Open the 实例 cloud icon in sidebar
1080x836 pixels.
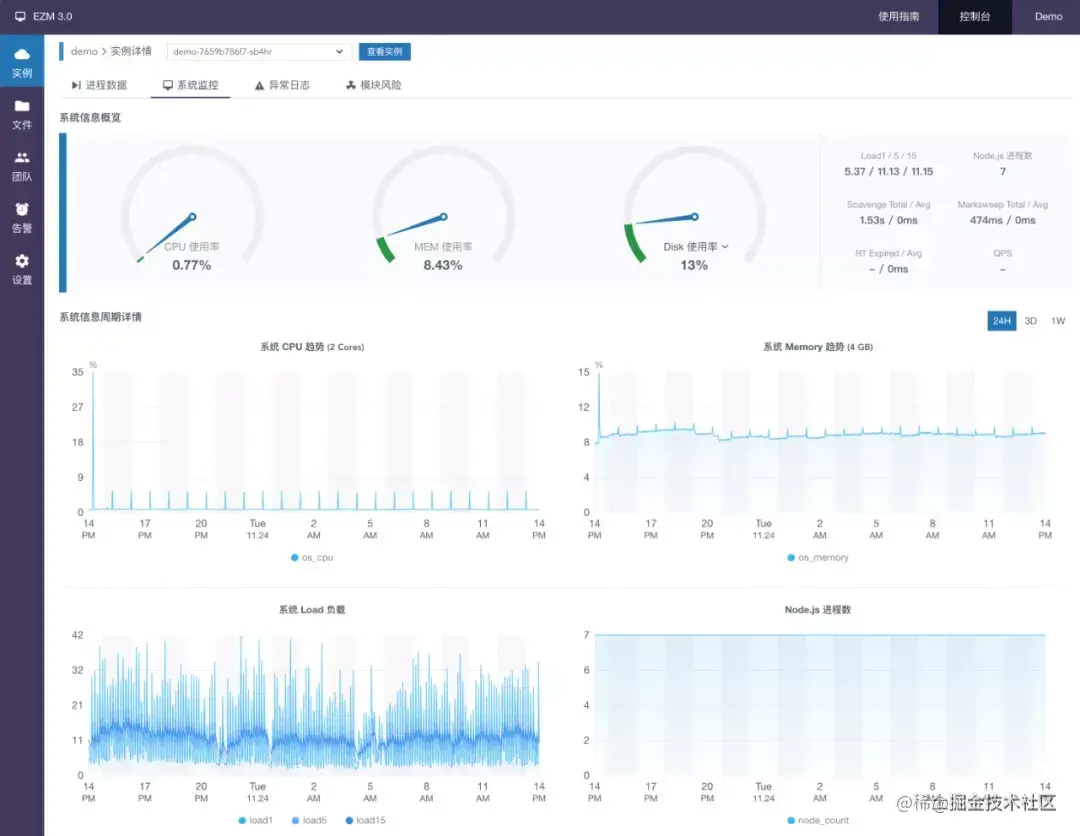(22, 54)
